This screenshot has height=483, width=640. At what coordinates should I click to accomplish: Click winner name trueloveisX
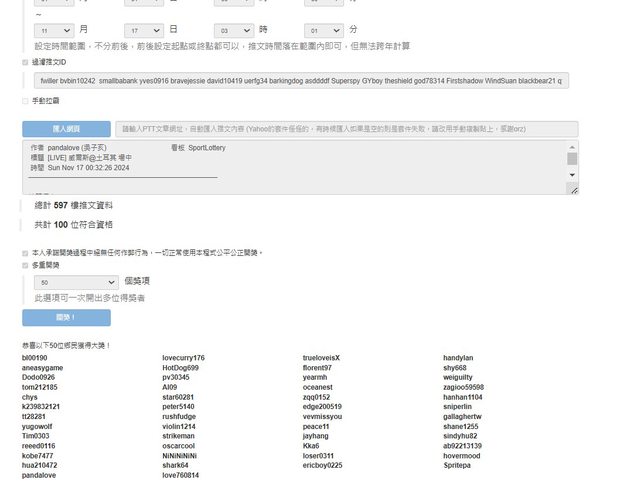click(x=322, y=357)
